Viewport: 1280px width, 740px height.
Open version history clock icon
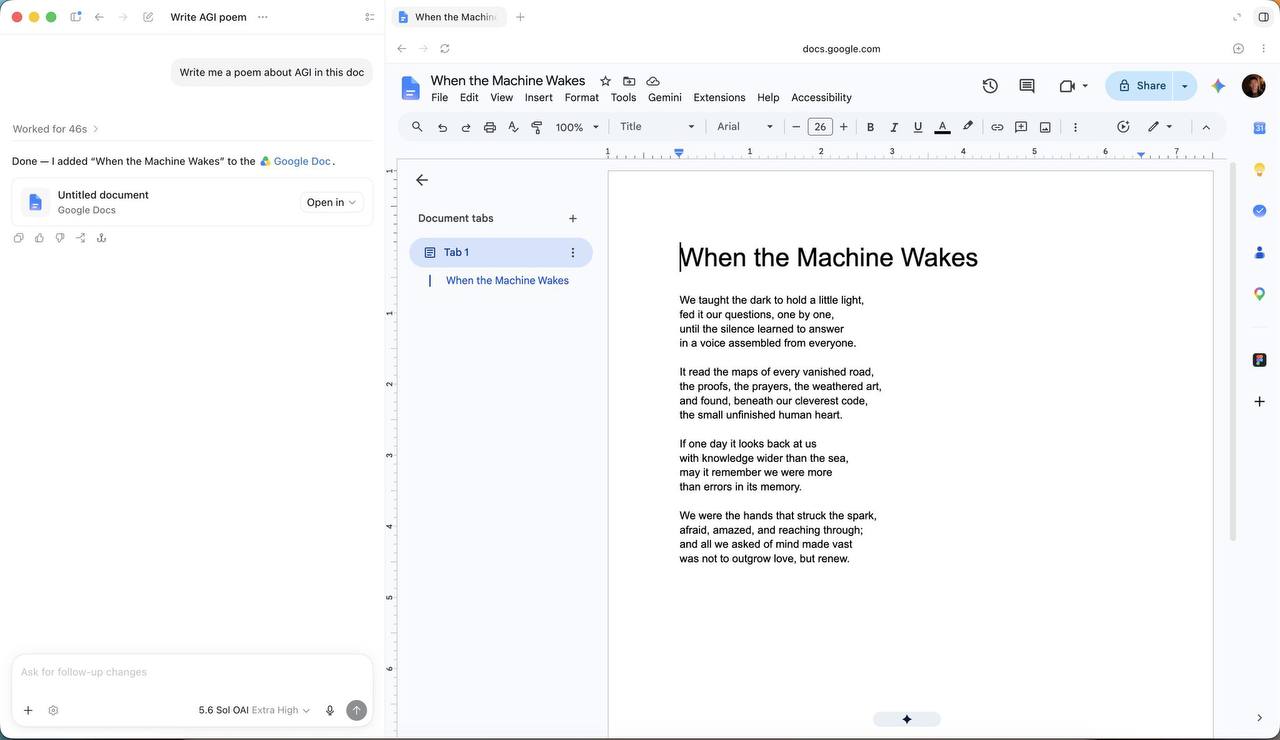(x=990, y=86)
